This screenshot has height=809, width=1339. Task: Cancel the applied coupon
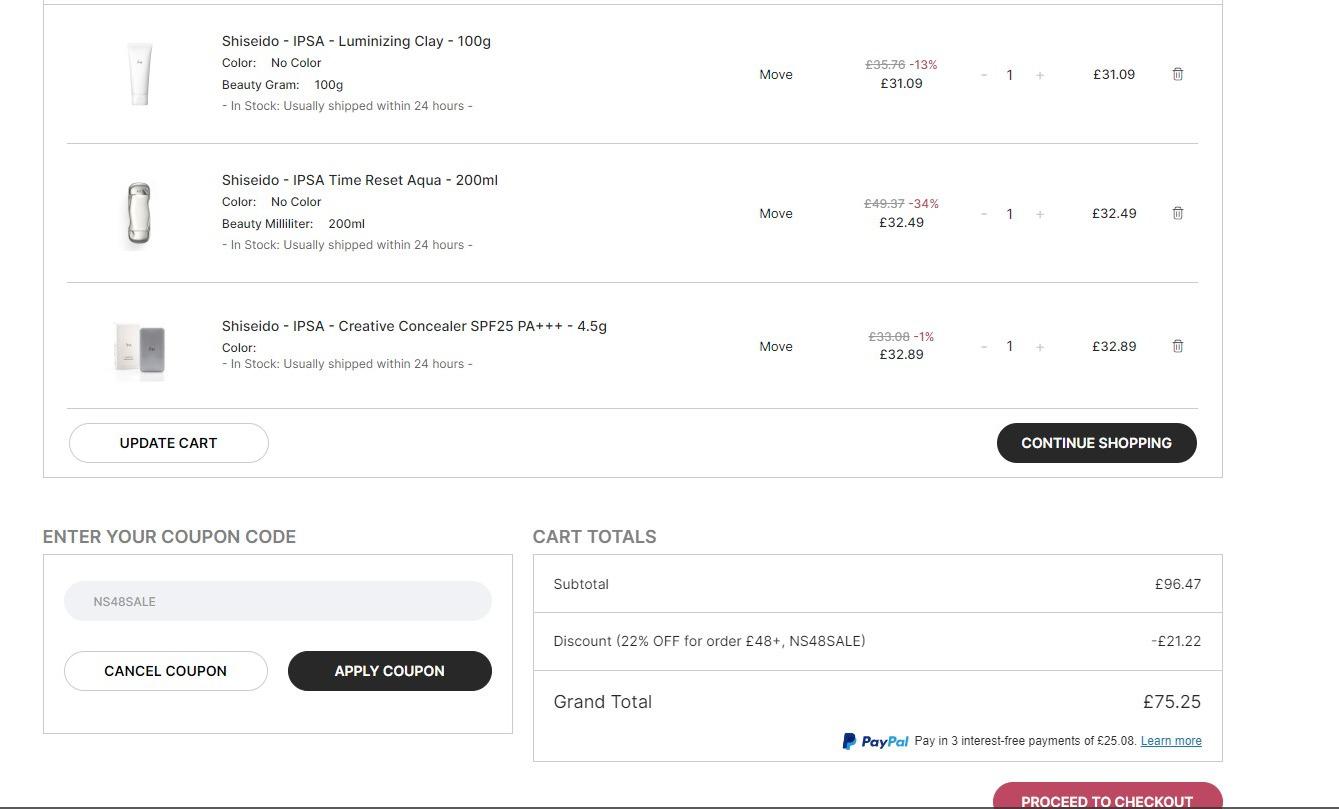pos(166,671)
